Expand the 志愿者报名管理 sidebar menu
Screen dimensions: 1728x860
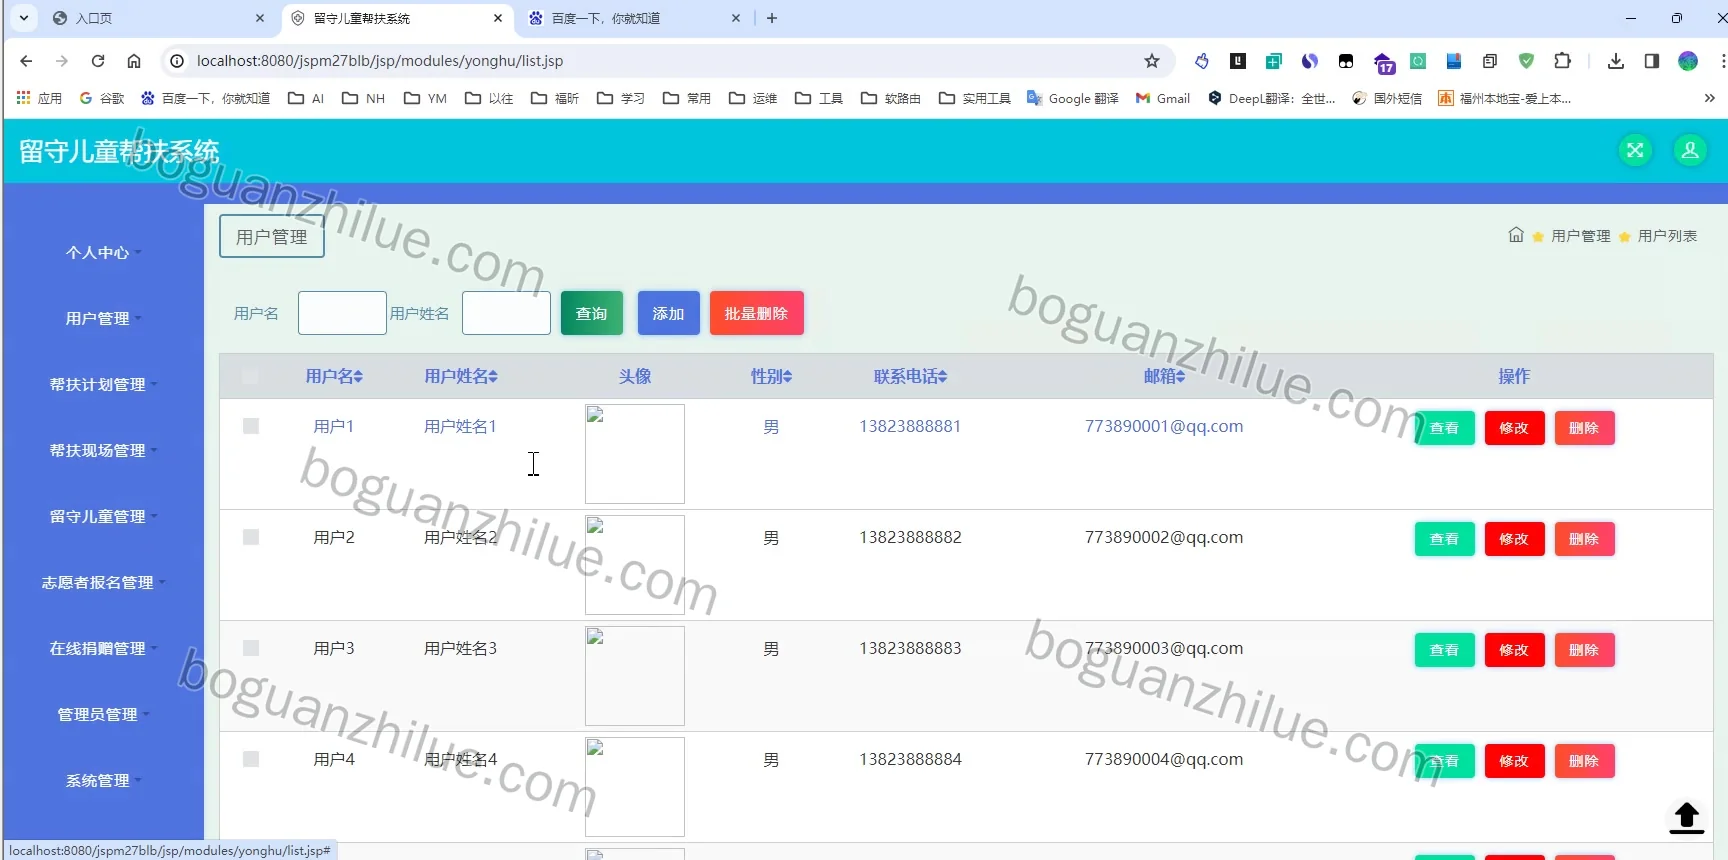pyautogui.click(x=103, y=582)
